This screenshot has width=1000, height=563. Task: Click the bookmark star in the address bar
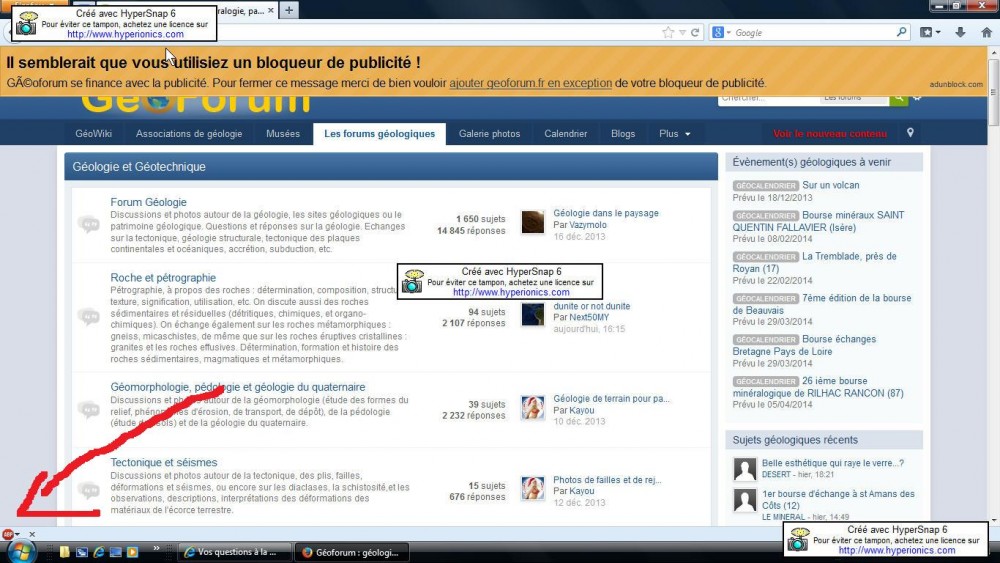(x=668, y=32)
